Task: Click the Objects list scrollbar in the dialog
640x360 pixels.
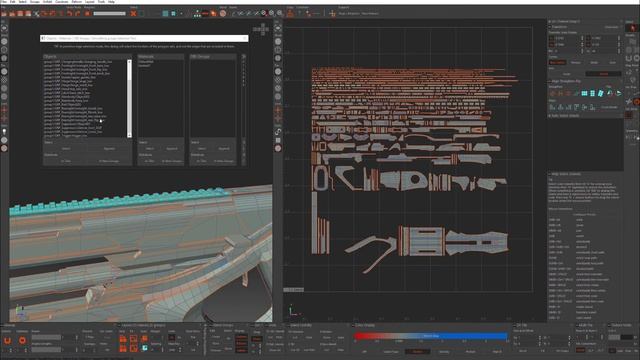Action: pyautogui.click(x=129, y=98)
